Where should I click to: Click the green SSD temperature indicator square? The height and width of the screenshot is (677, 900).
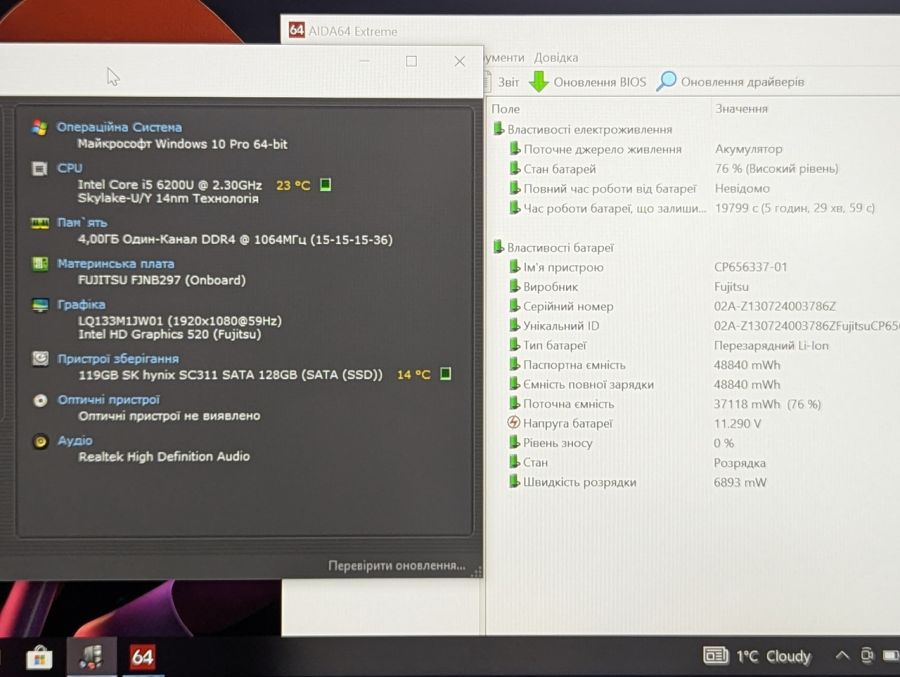point(445,374)
